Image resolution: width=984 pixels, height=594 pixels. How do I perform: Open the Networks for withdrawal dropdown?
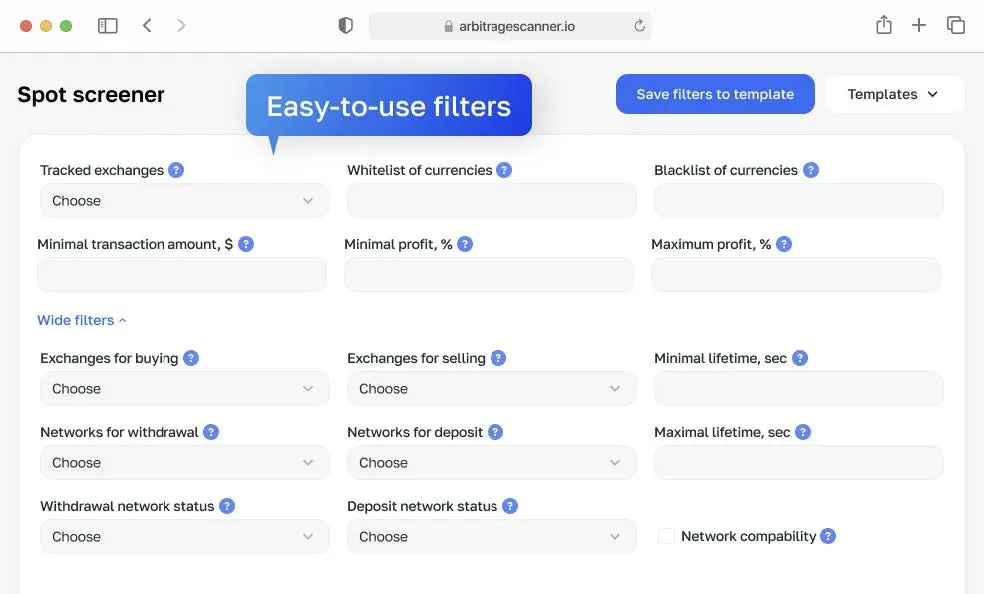click(x=184, y=463)
